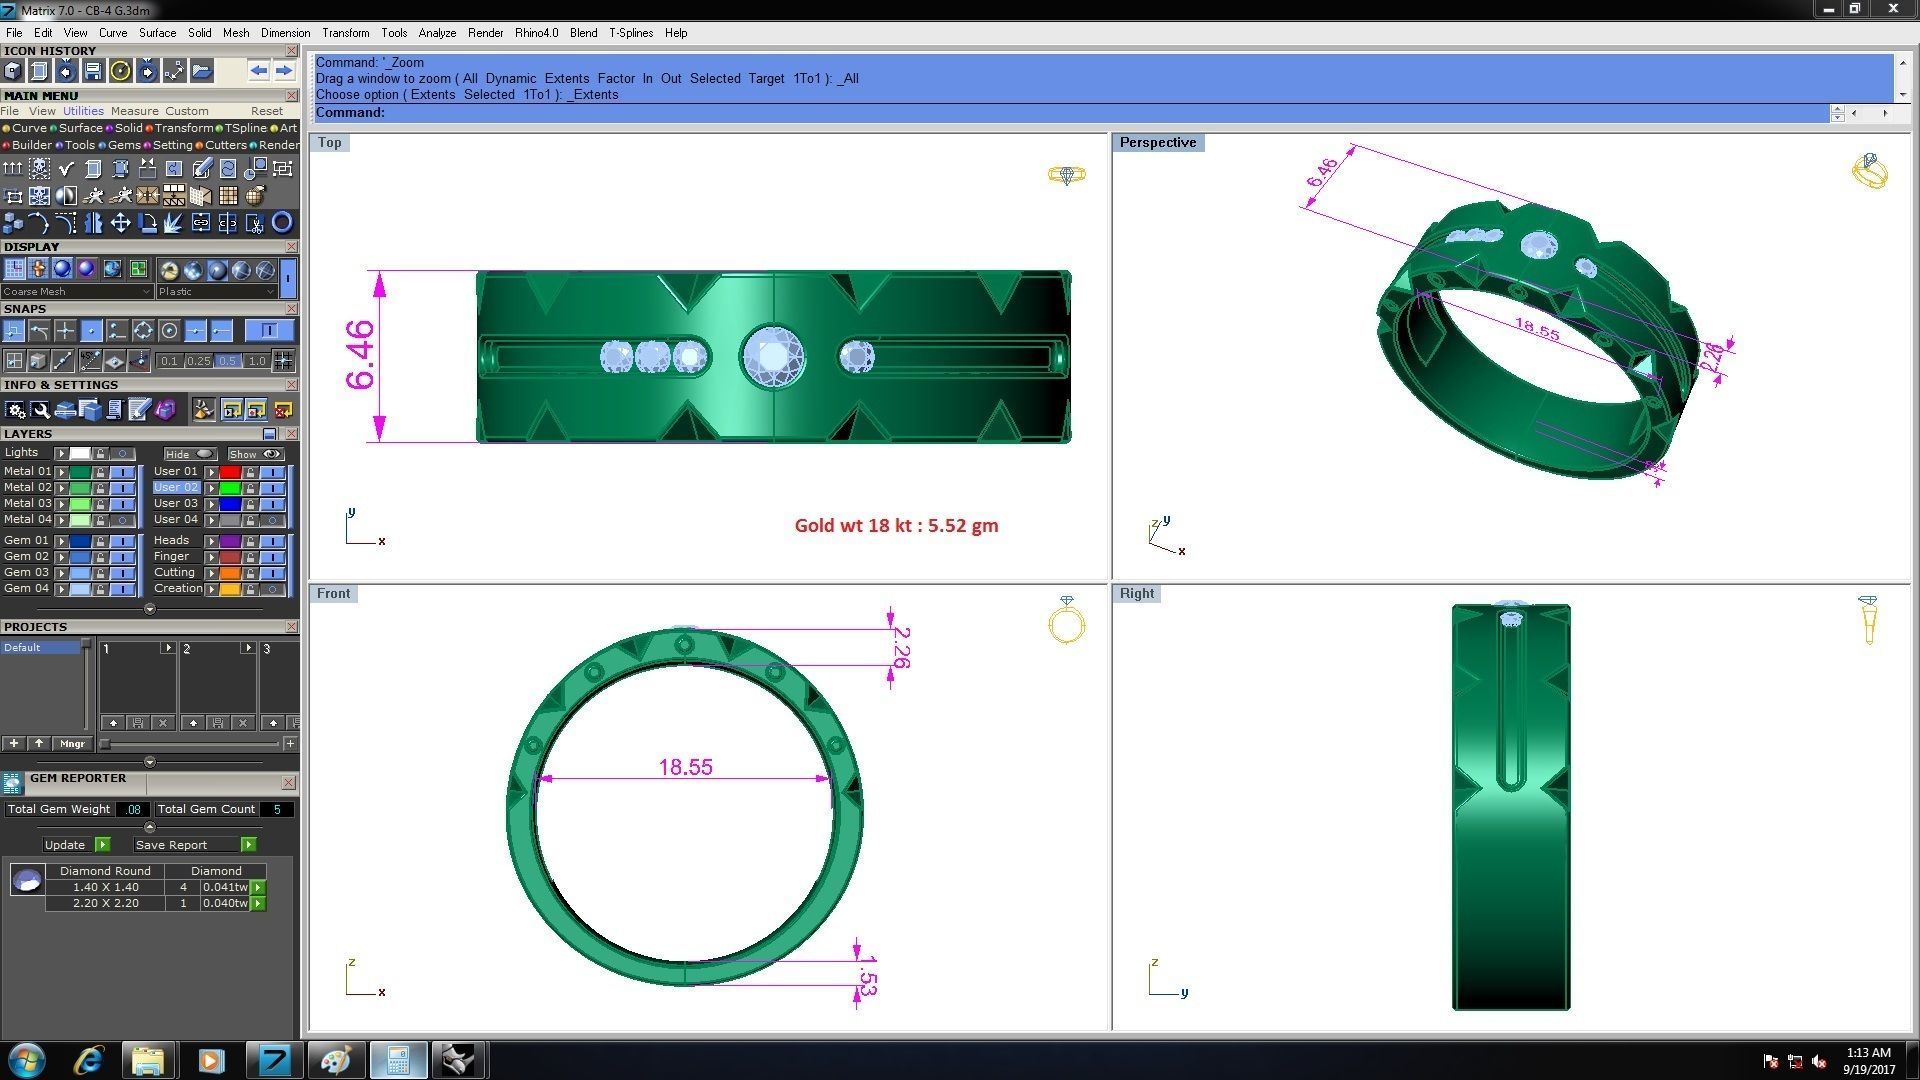The height and width of the screenshot is (1080, 1920).
Task: Click the save icon in Icon History
Action: [x=93, y=71]
